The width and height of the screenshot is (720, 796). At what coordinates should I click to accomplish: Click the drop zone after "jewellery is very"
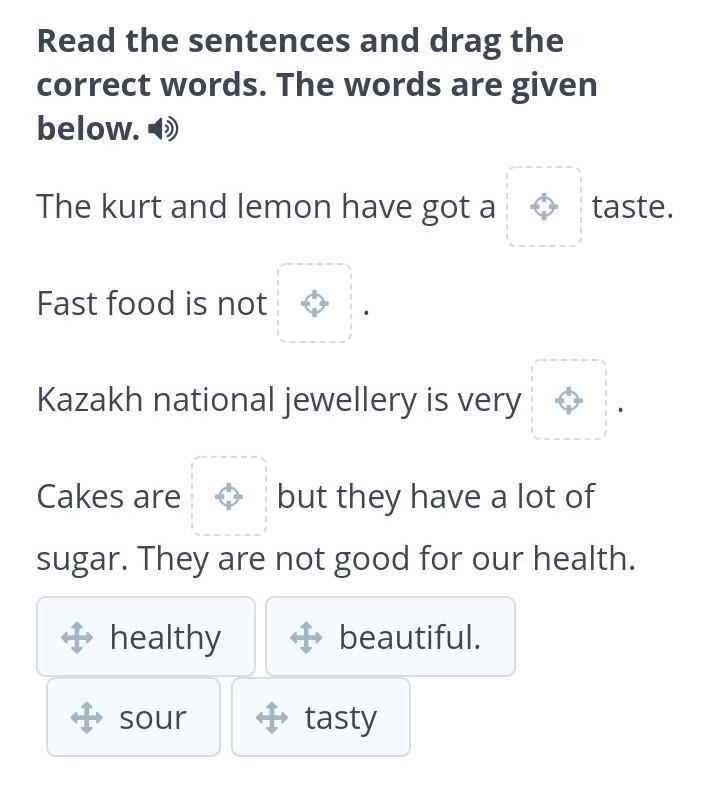(569, 400)
